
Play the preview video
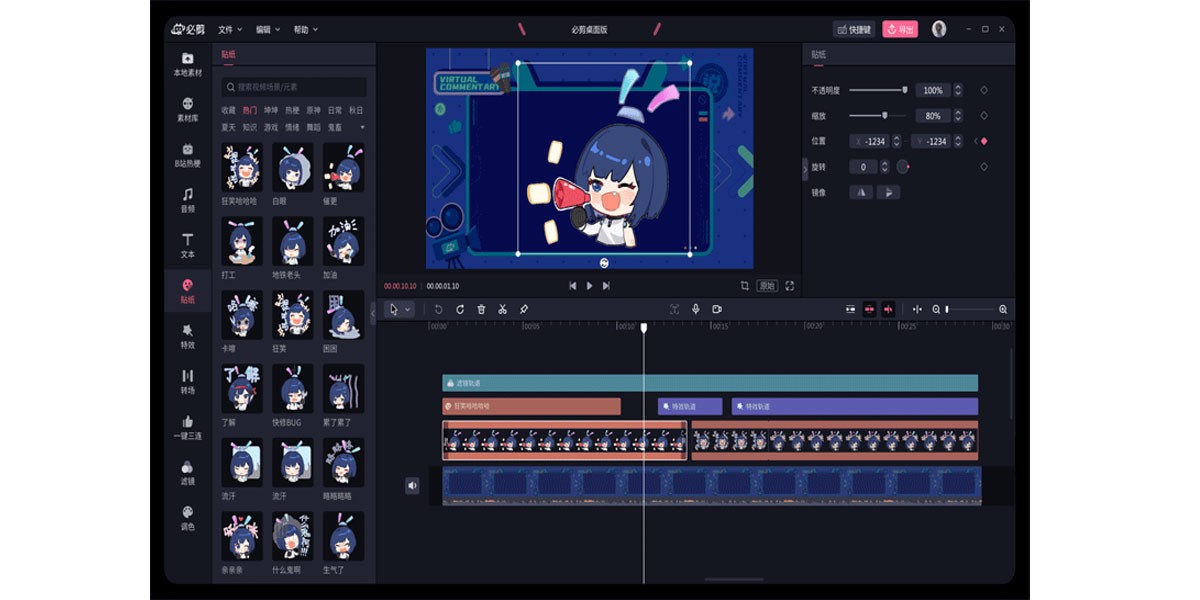coord(589,285)
